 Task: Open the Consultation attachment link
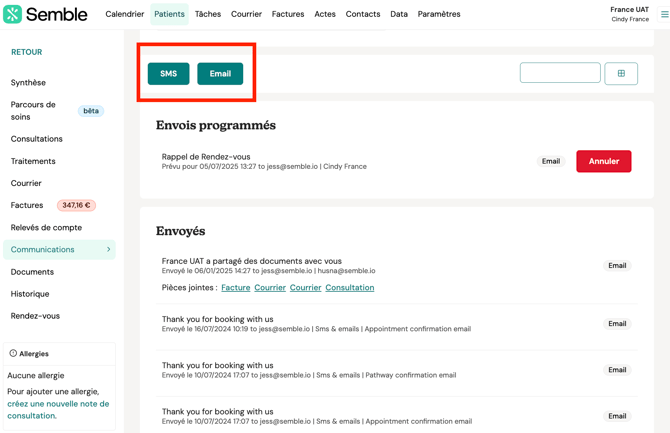349,288
